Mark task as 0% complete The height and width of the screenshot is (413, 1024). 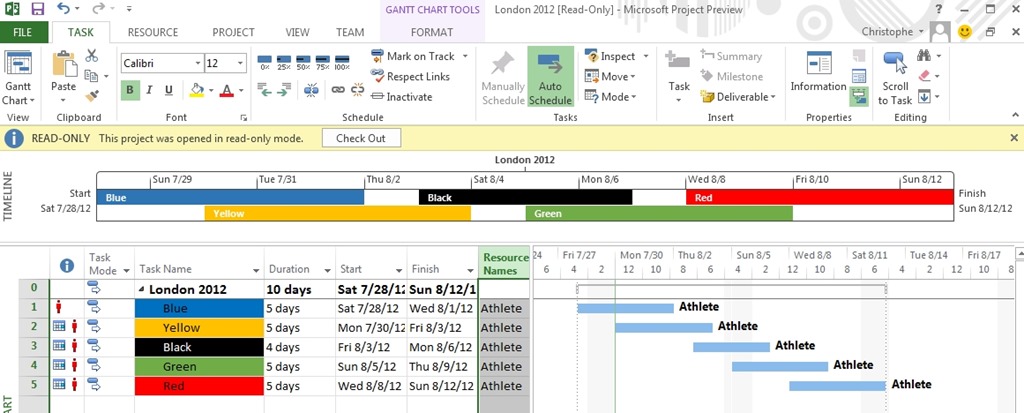264,63
